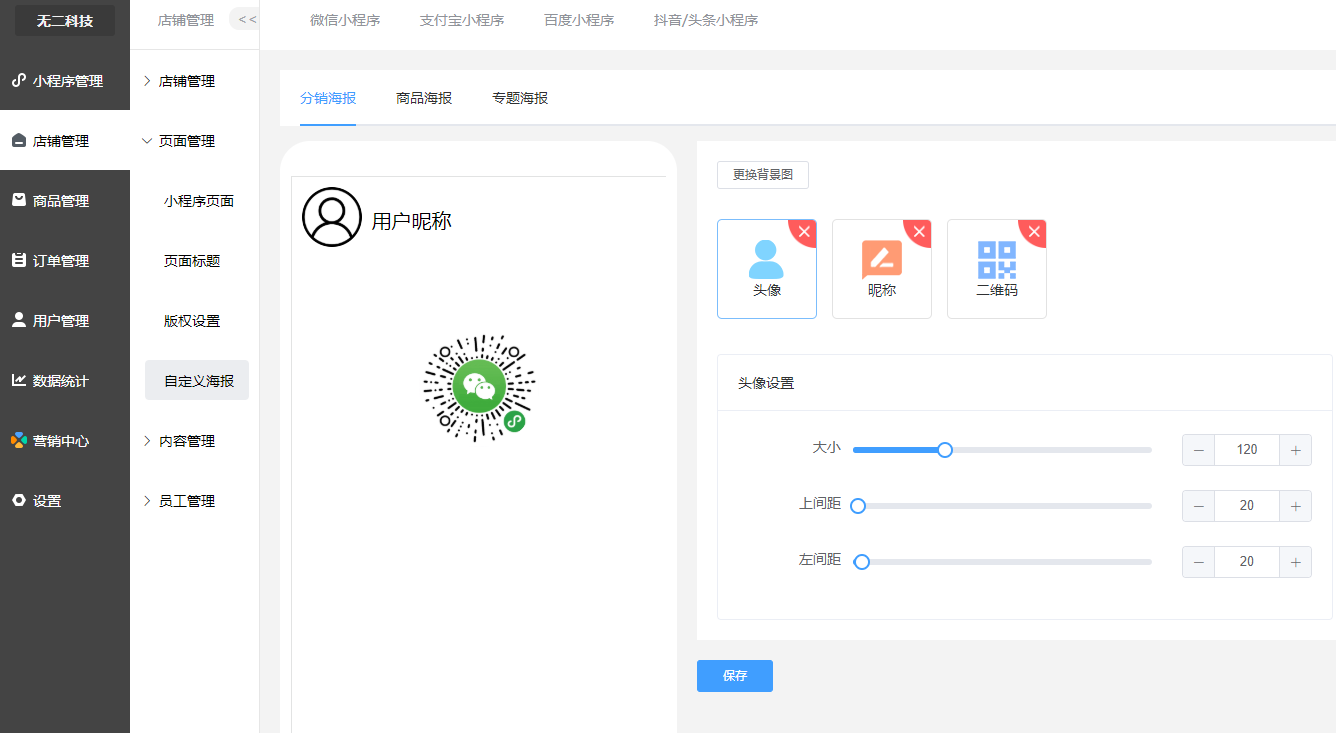Click the blue 保存 button

(x=735, y=676)
